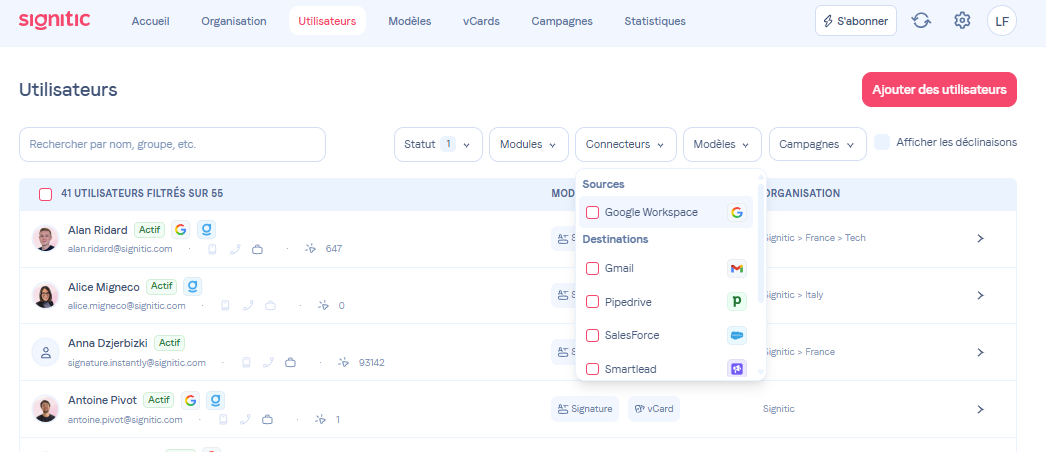
Task: Focus the Rechercher par nom search field
Action: pyautogui.click(x=172, y=144)
